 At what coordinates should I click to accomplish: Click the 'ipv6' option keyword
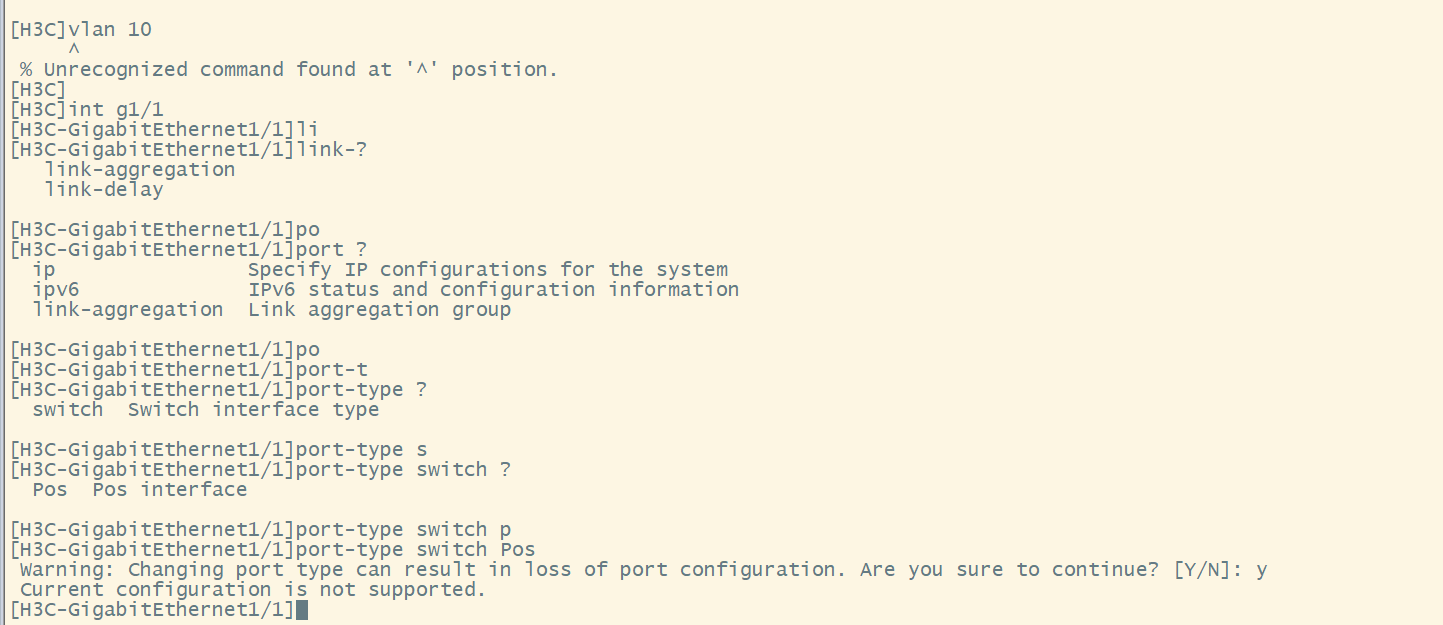[56, 290]
